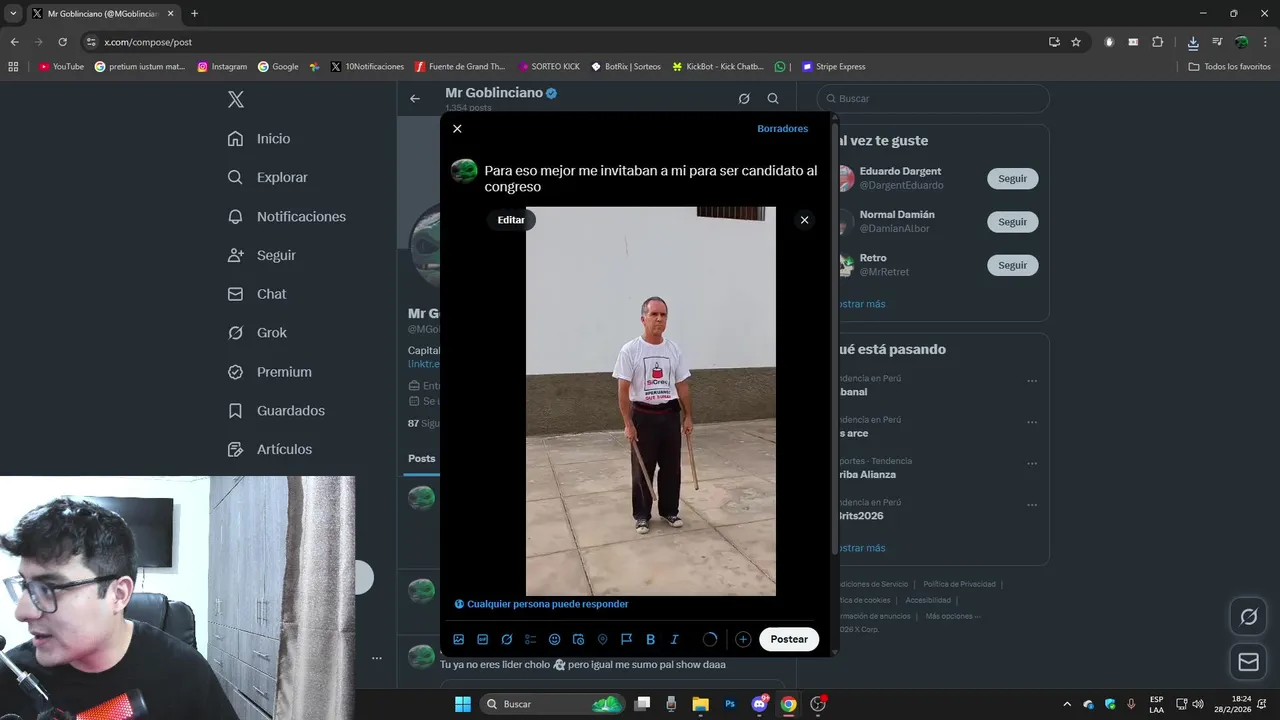Open Todos los favoritos folder
Viewport: 1280px width, 720px height.
coord(1230,67)
